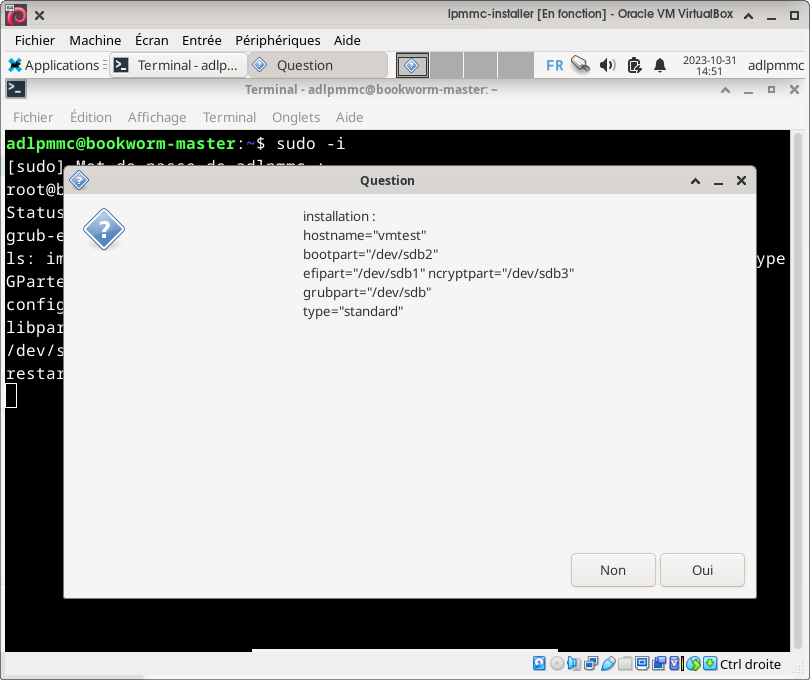Roll up the Question dialog with the arrow button

coord(695,181)
